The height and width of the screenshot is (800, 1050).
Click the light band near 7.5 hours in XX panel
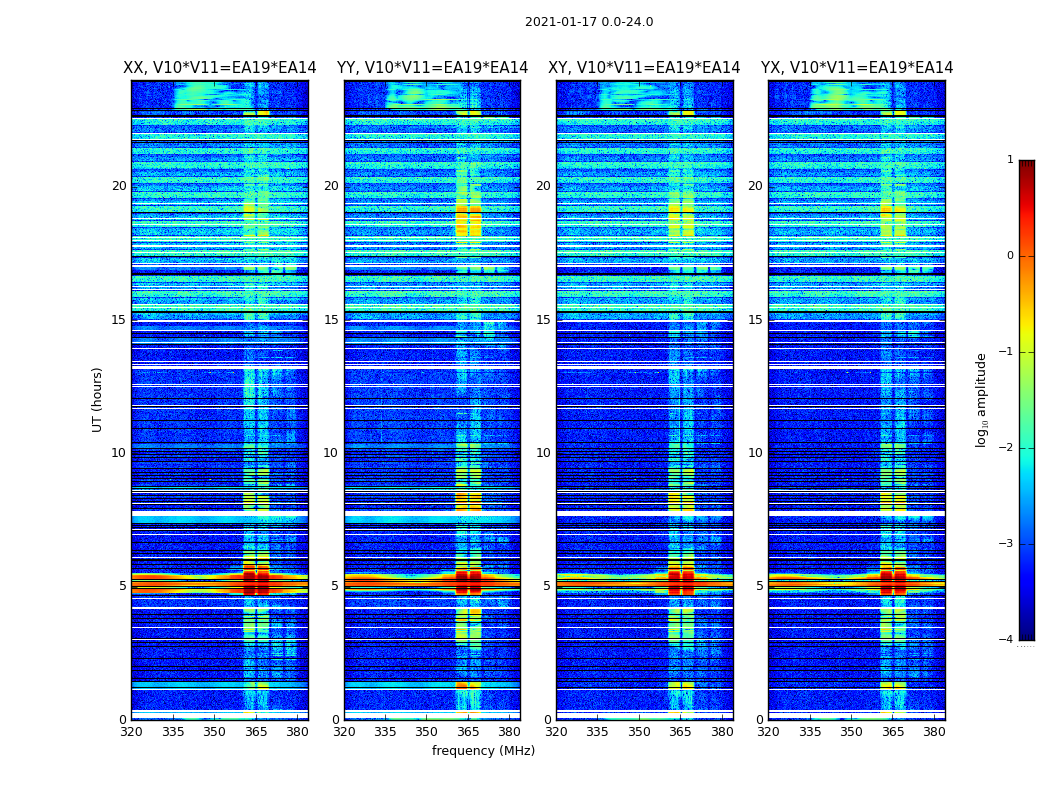[x=220, y=518]
